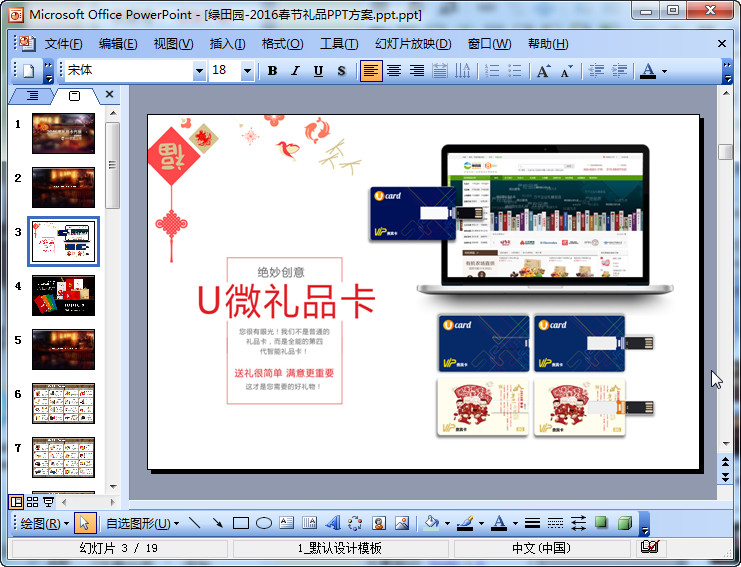The width and height of the screenshot is (741, 567).
Task: Toggle Bold formatting
Action: tap(272, 71)
